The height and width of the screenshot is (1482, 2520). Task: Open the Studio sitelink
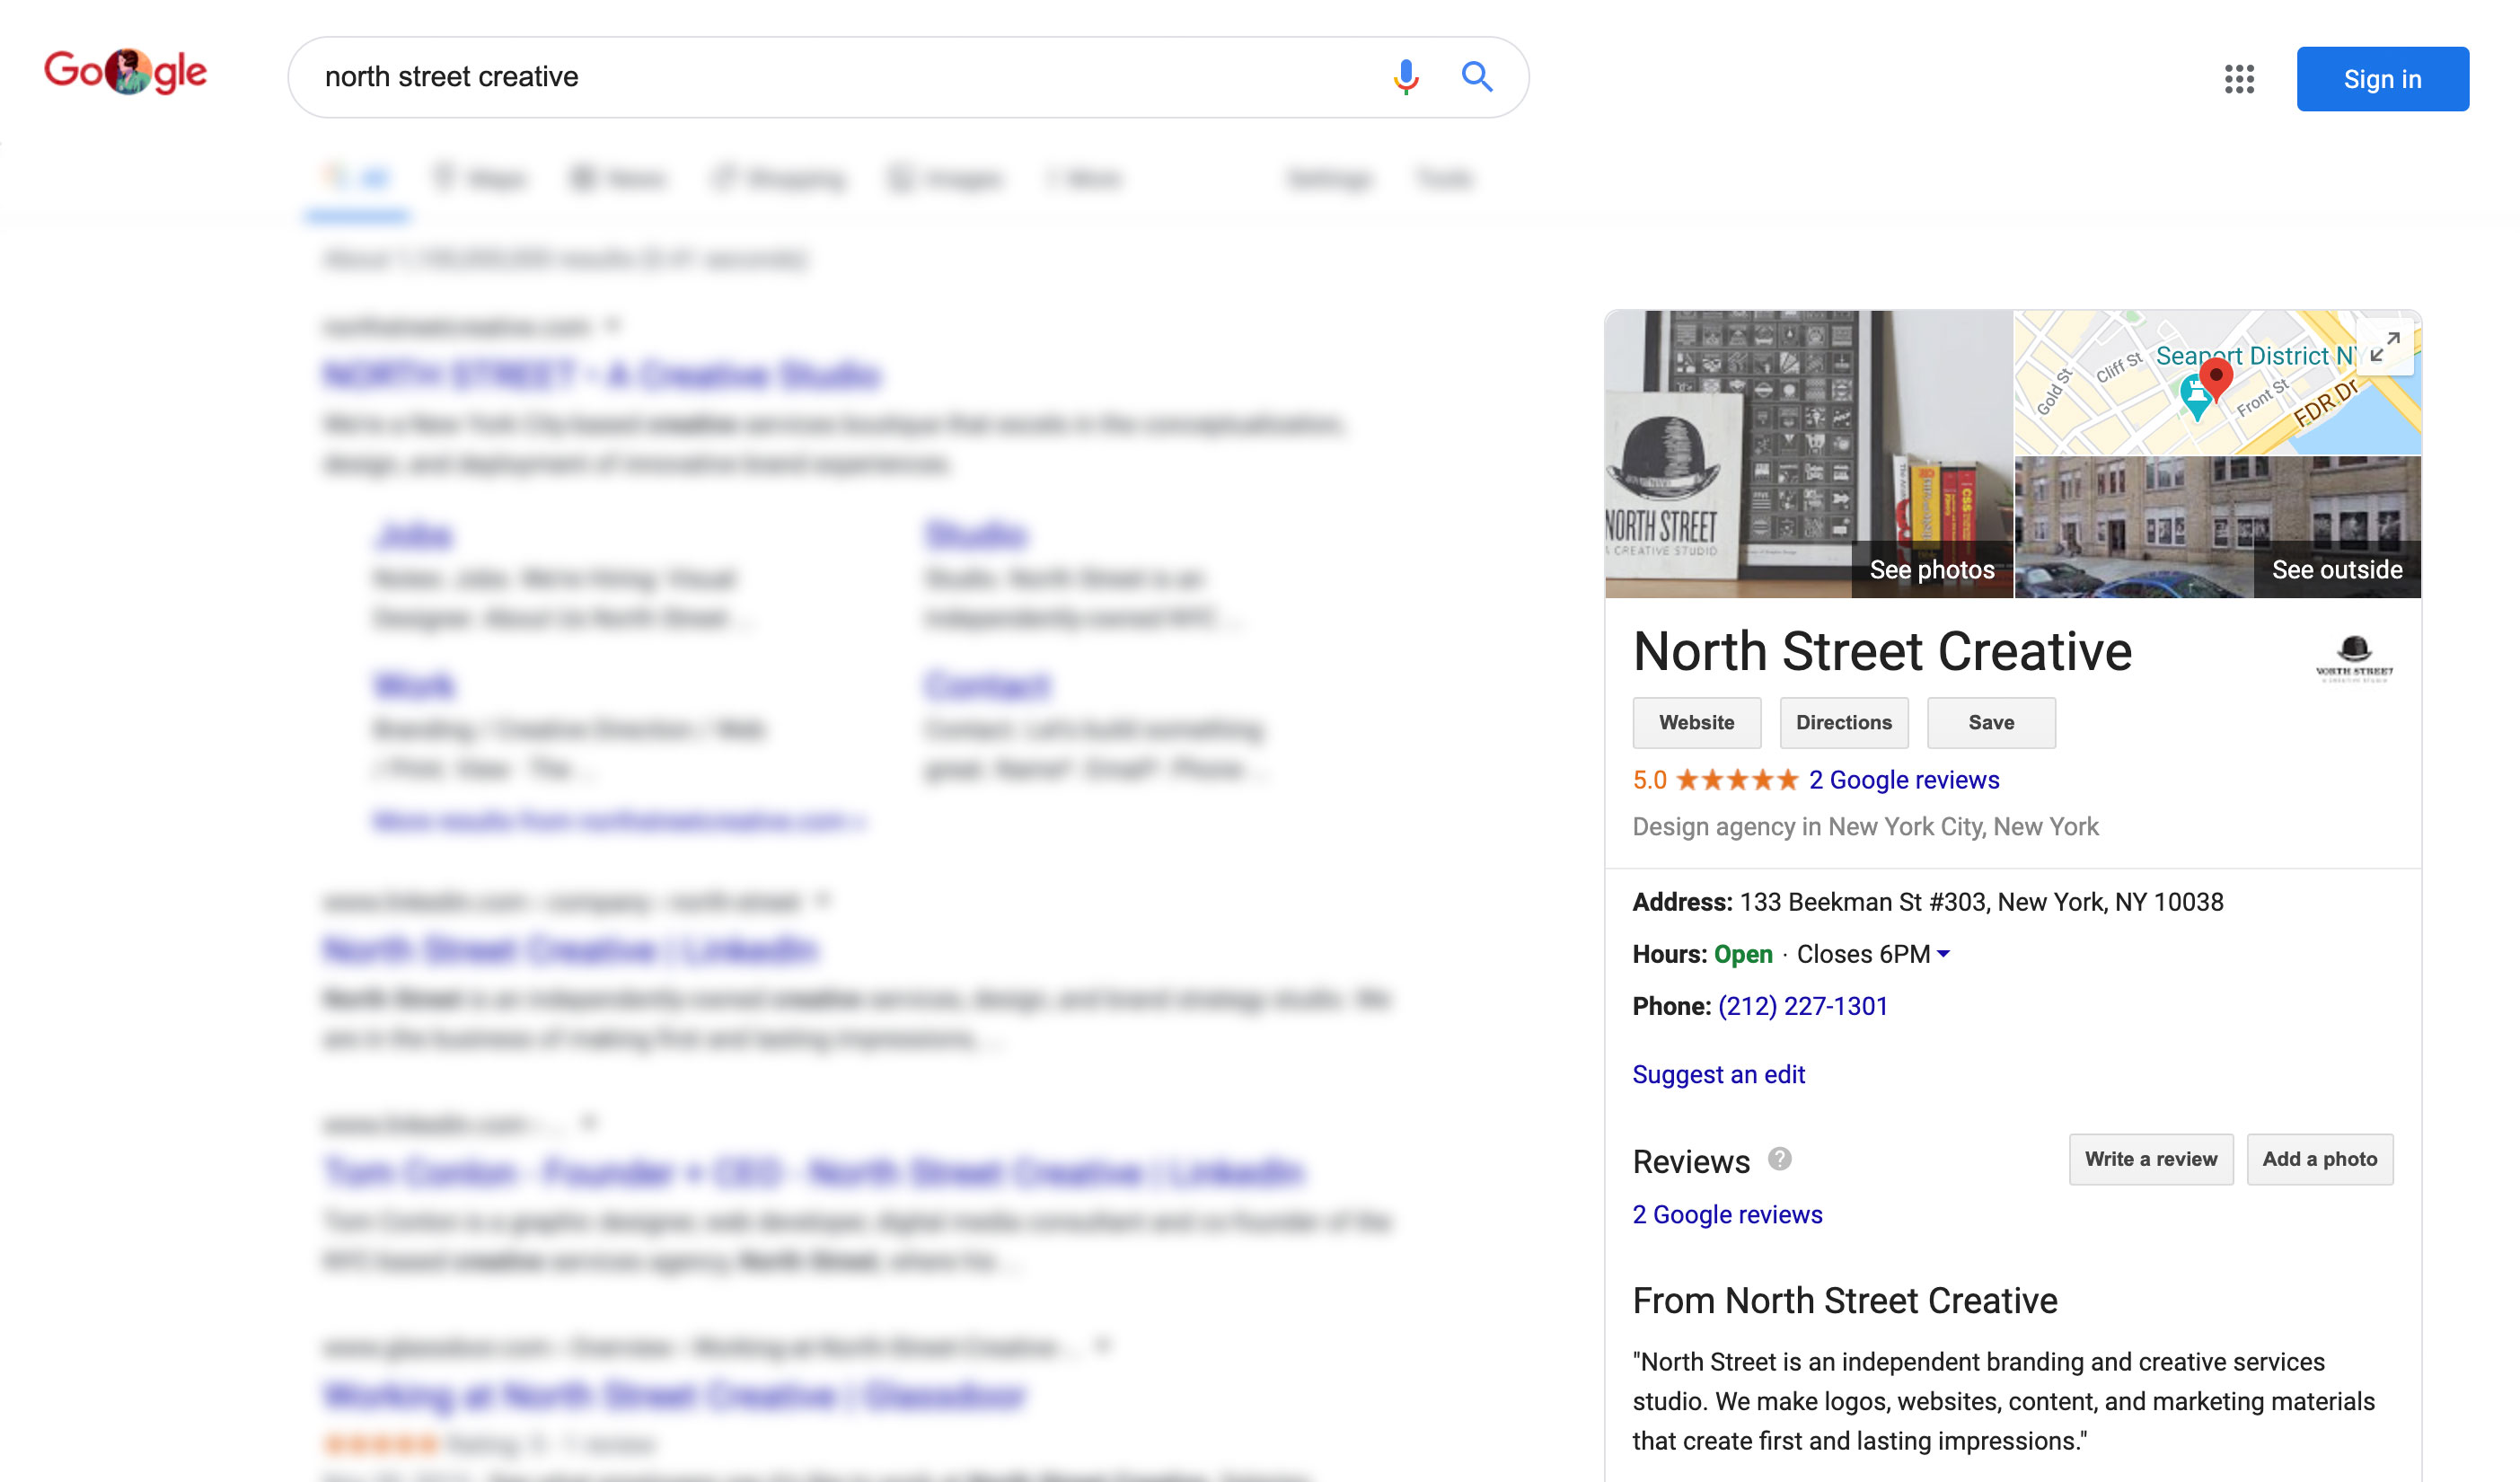click(975, 536)
